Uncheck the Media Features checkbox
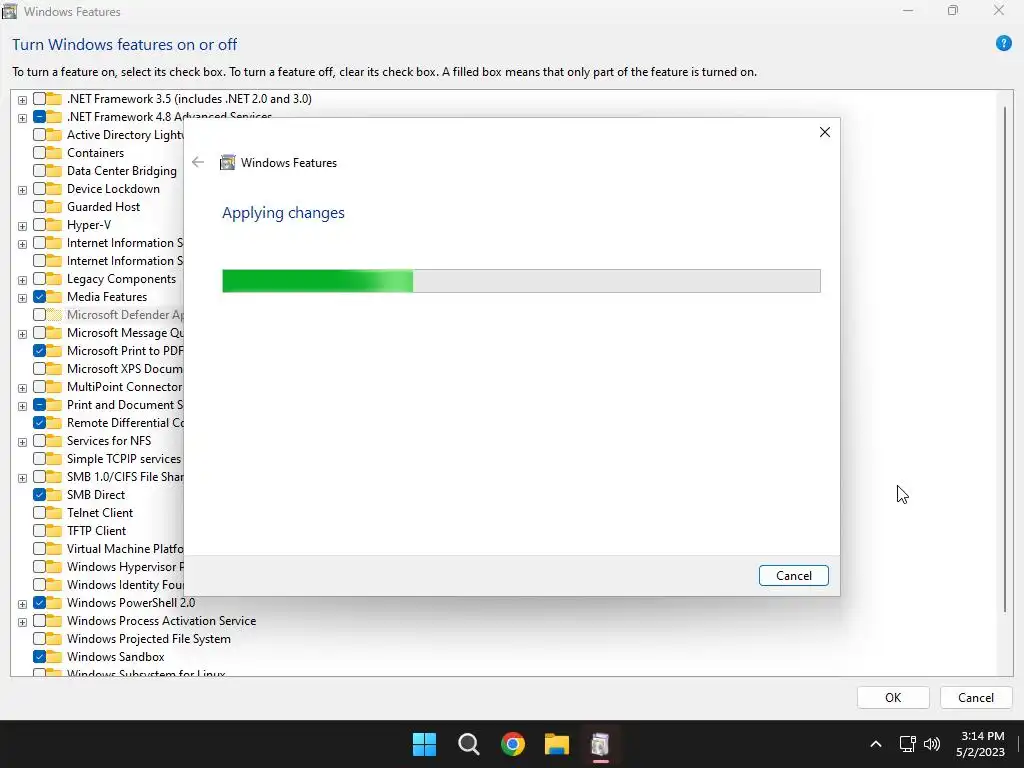 tap(39, 297)
